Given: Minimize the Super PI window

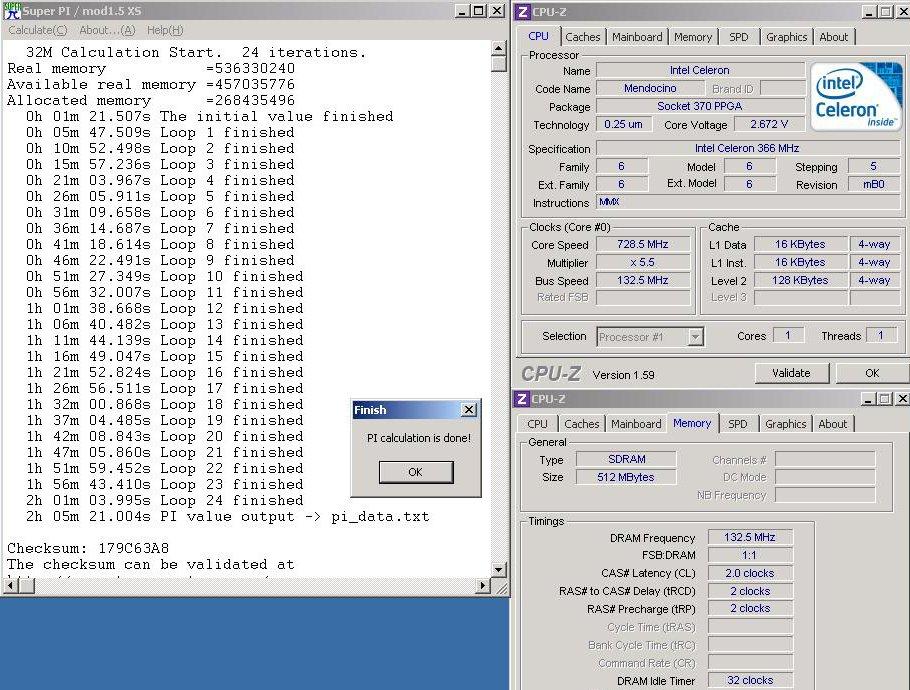Looking at the screenshot, I should click(x=462, y=11).
